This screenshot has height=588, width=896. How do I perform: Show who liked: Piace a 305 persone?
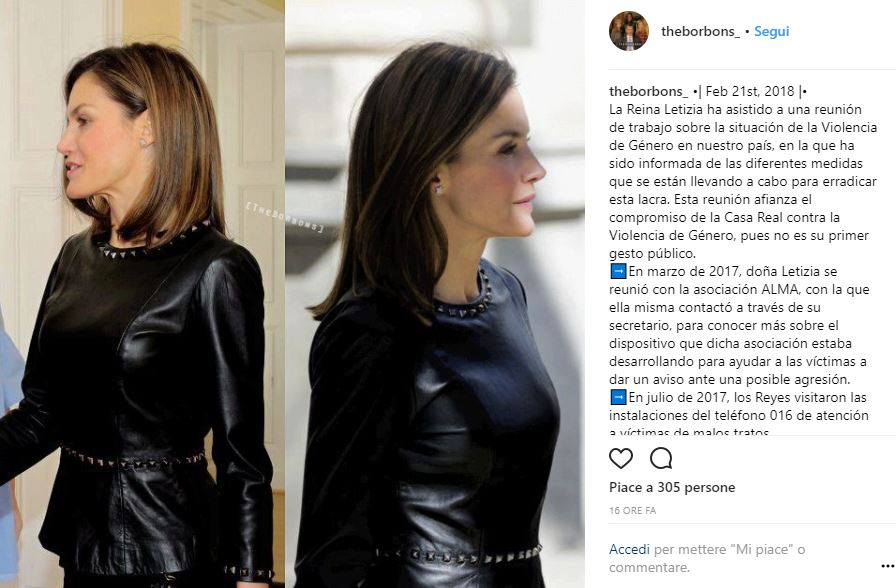click(672, 487)
